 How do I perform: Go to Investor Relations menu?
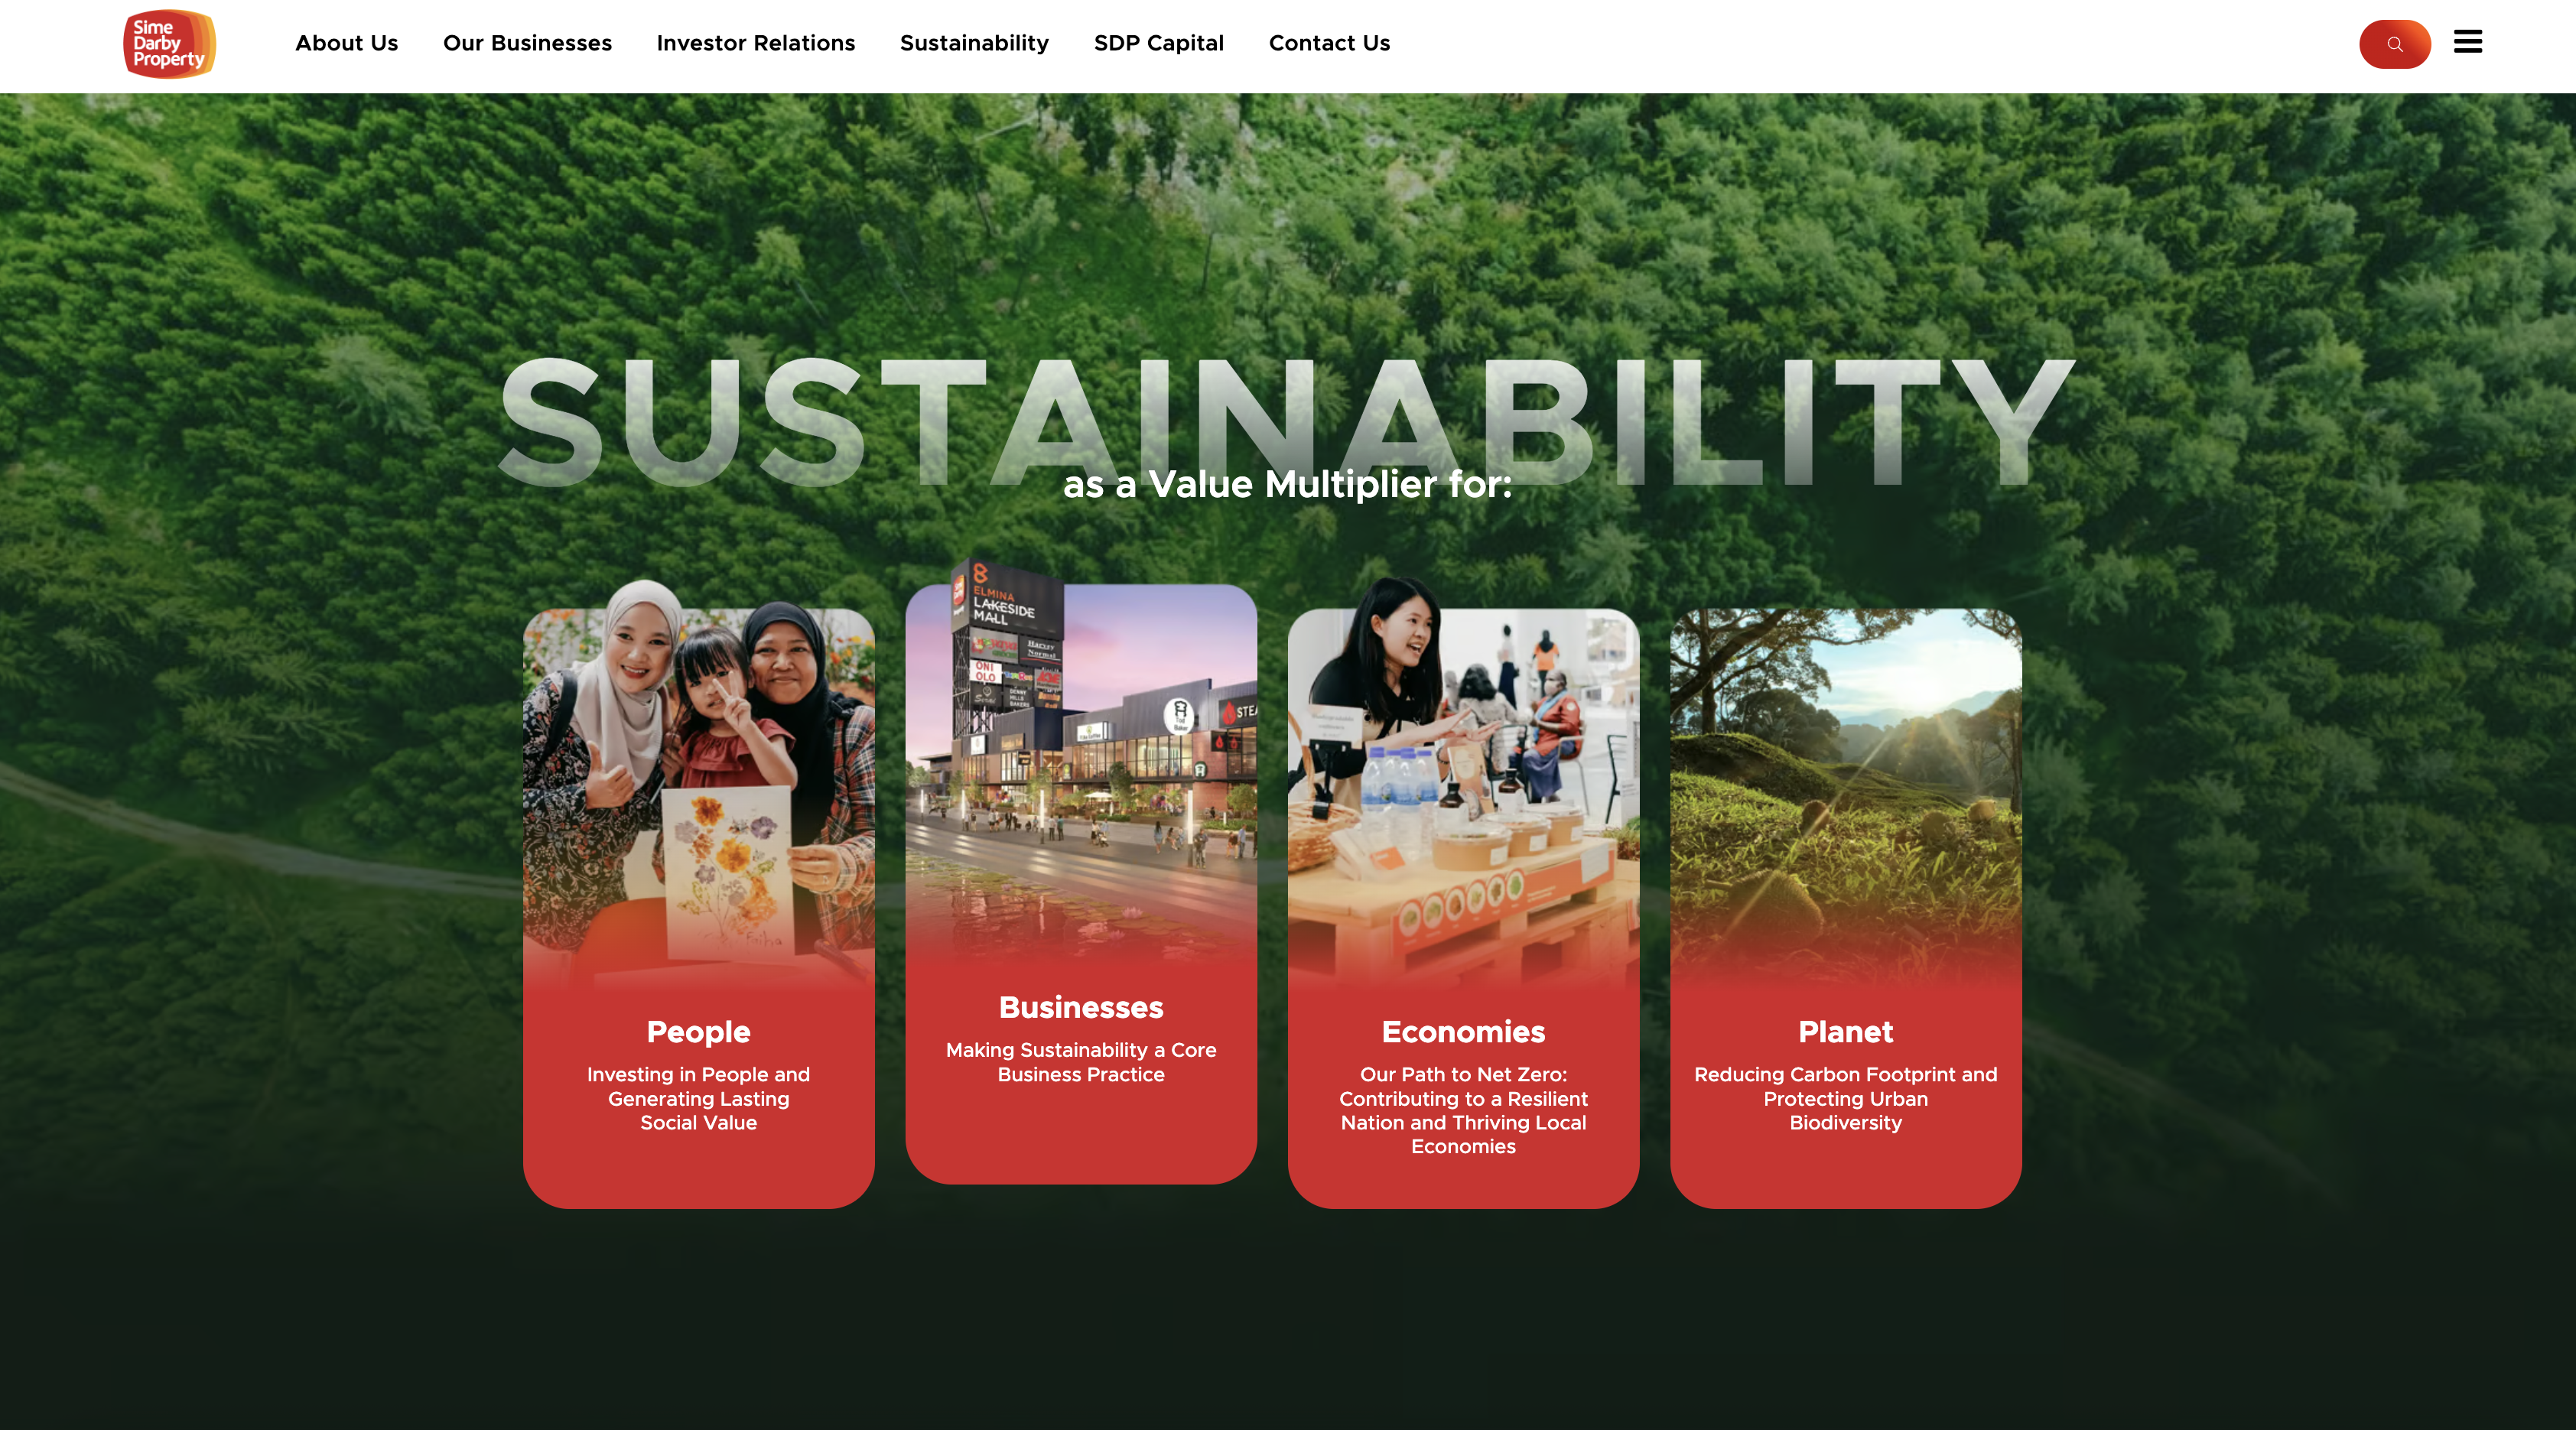point(755,43)
